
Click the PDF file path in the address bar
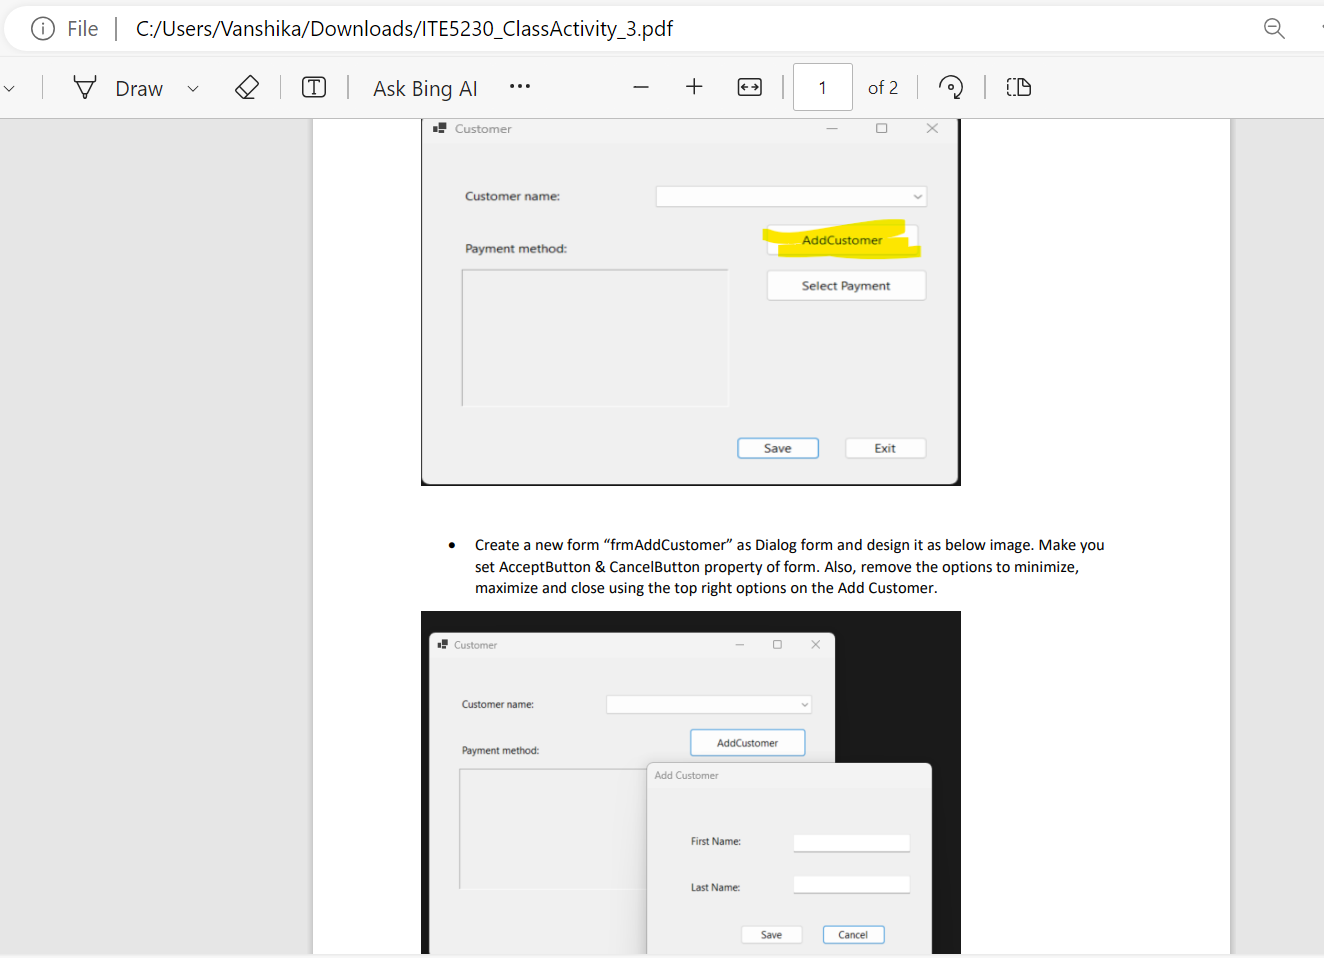404,28
